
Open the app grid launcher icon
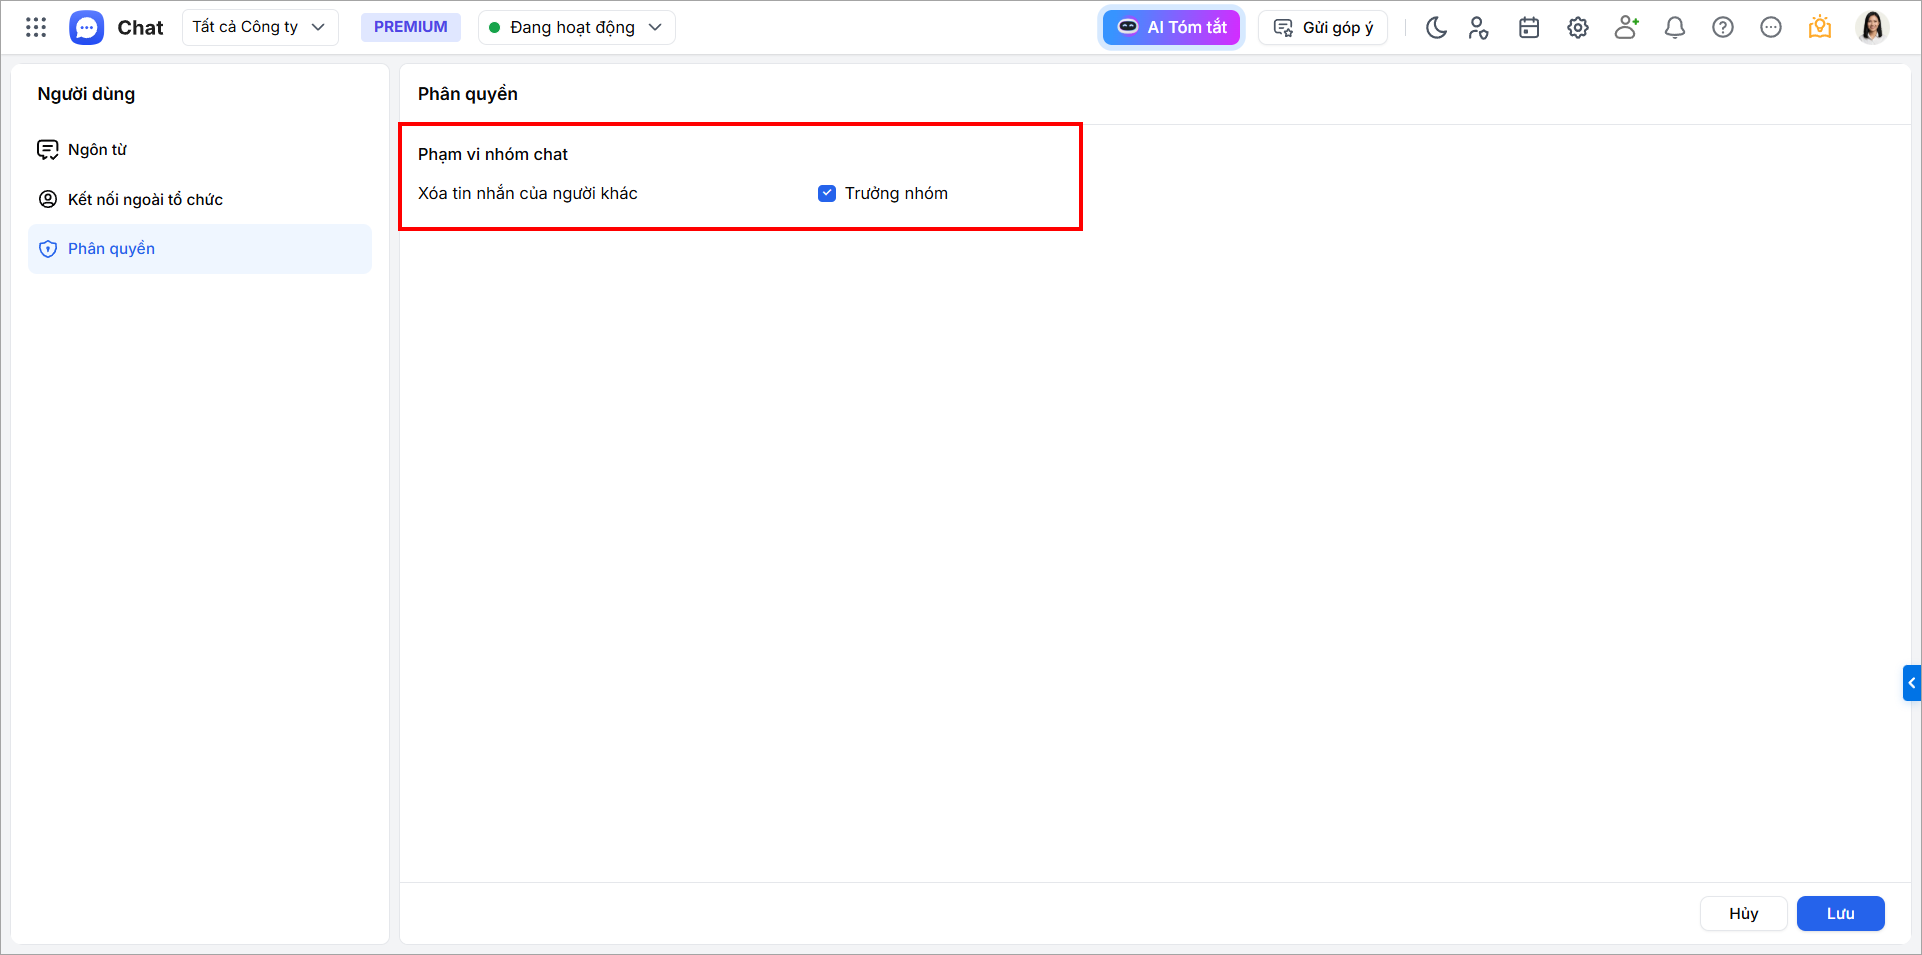click(36, 27)
